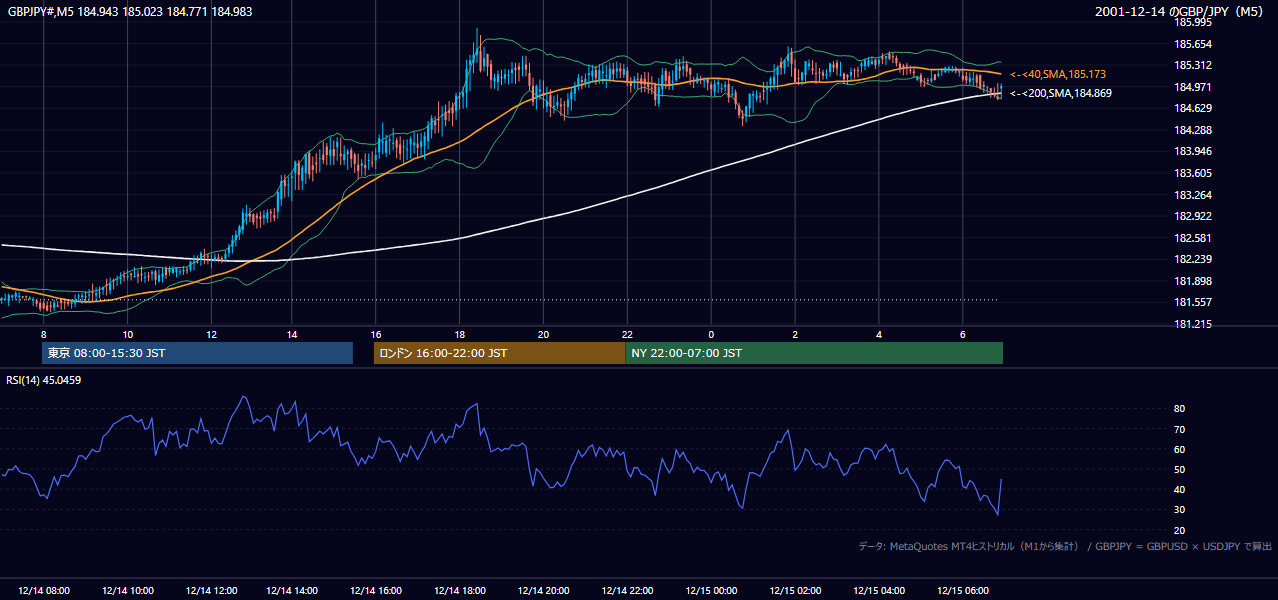Click RSI scale level 60
Image resolution: width=1278 pixels, height=600 pixels.
[x=1179, y=449]
